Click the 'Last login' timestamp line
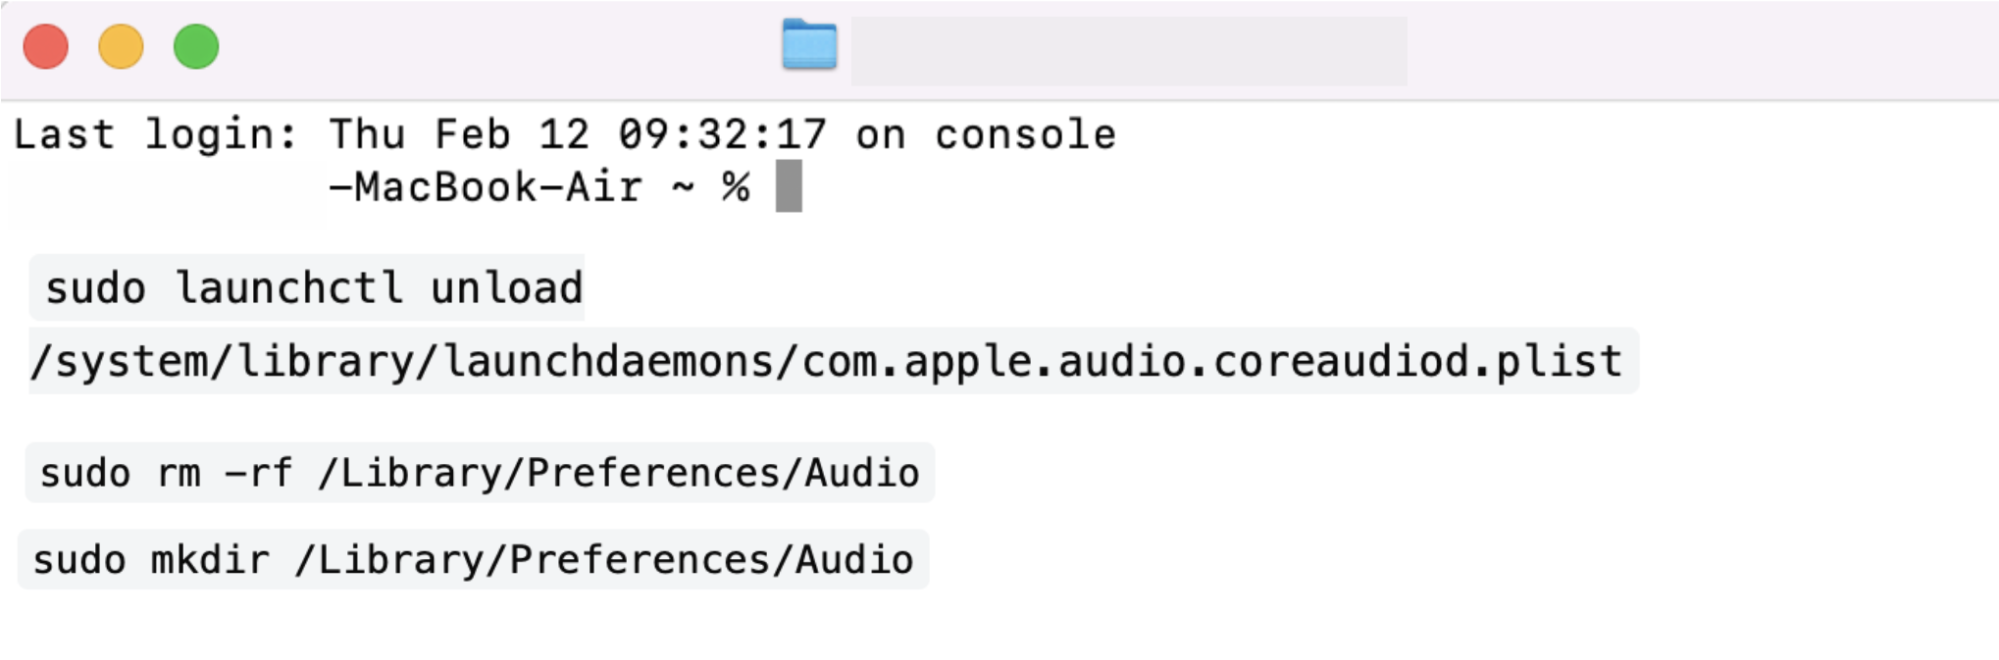This screenshot has height=660, width=1999. tap(560, 133)
